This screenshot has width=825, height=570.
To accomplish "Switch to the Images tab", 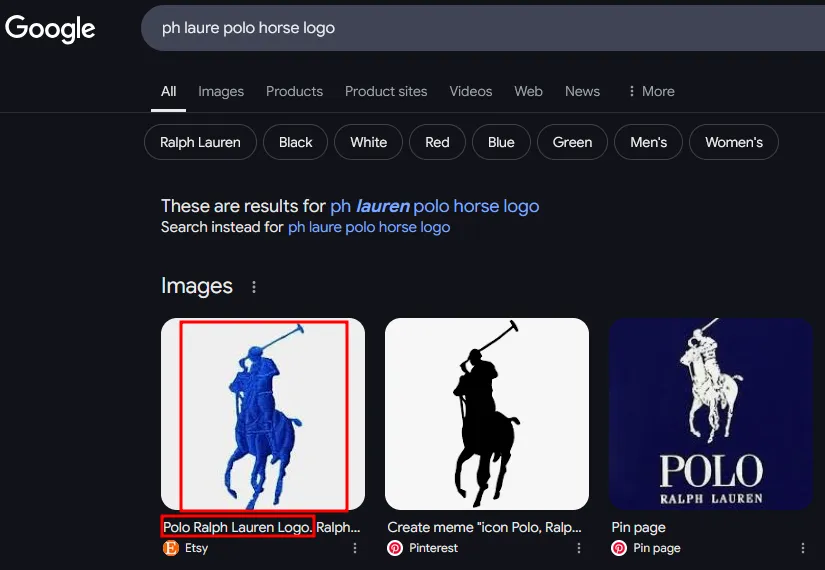I will point(221,91).
